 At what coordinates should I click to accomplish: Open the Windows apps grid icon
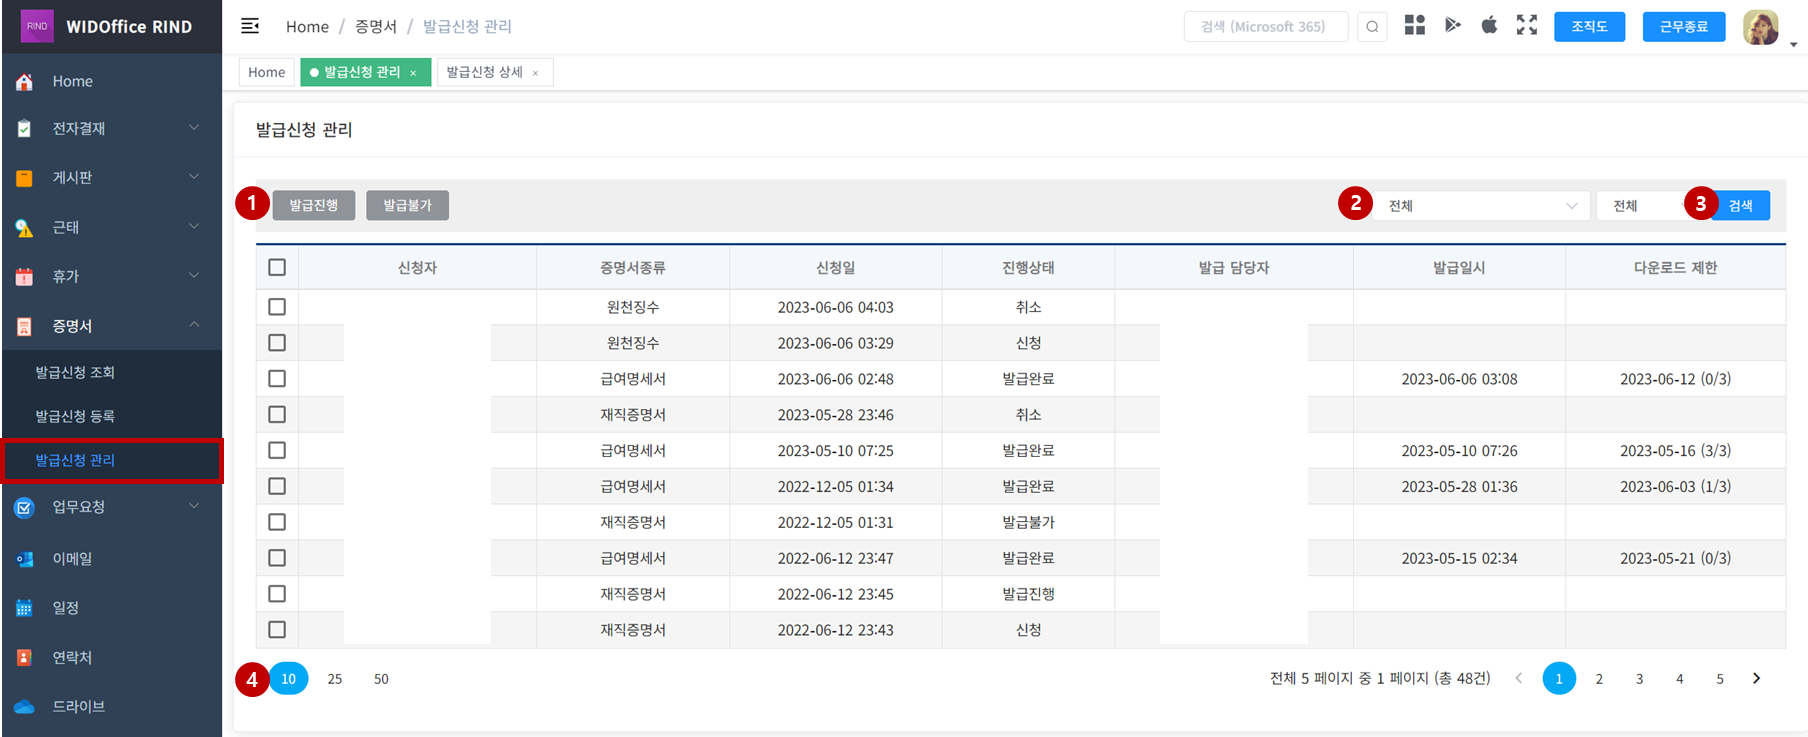pos(1414,26)
